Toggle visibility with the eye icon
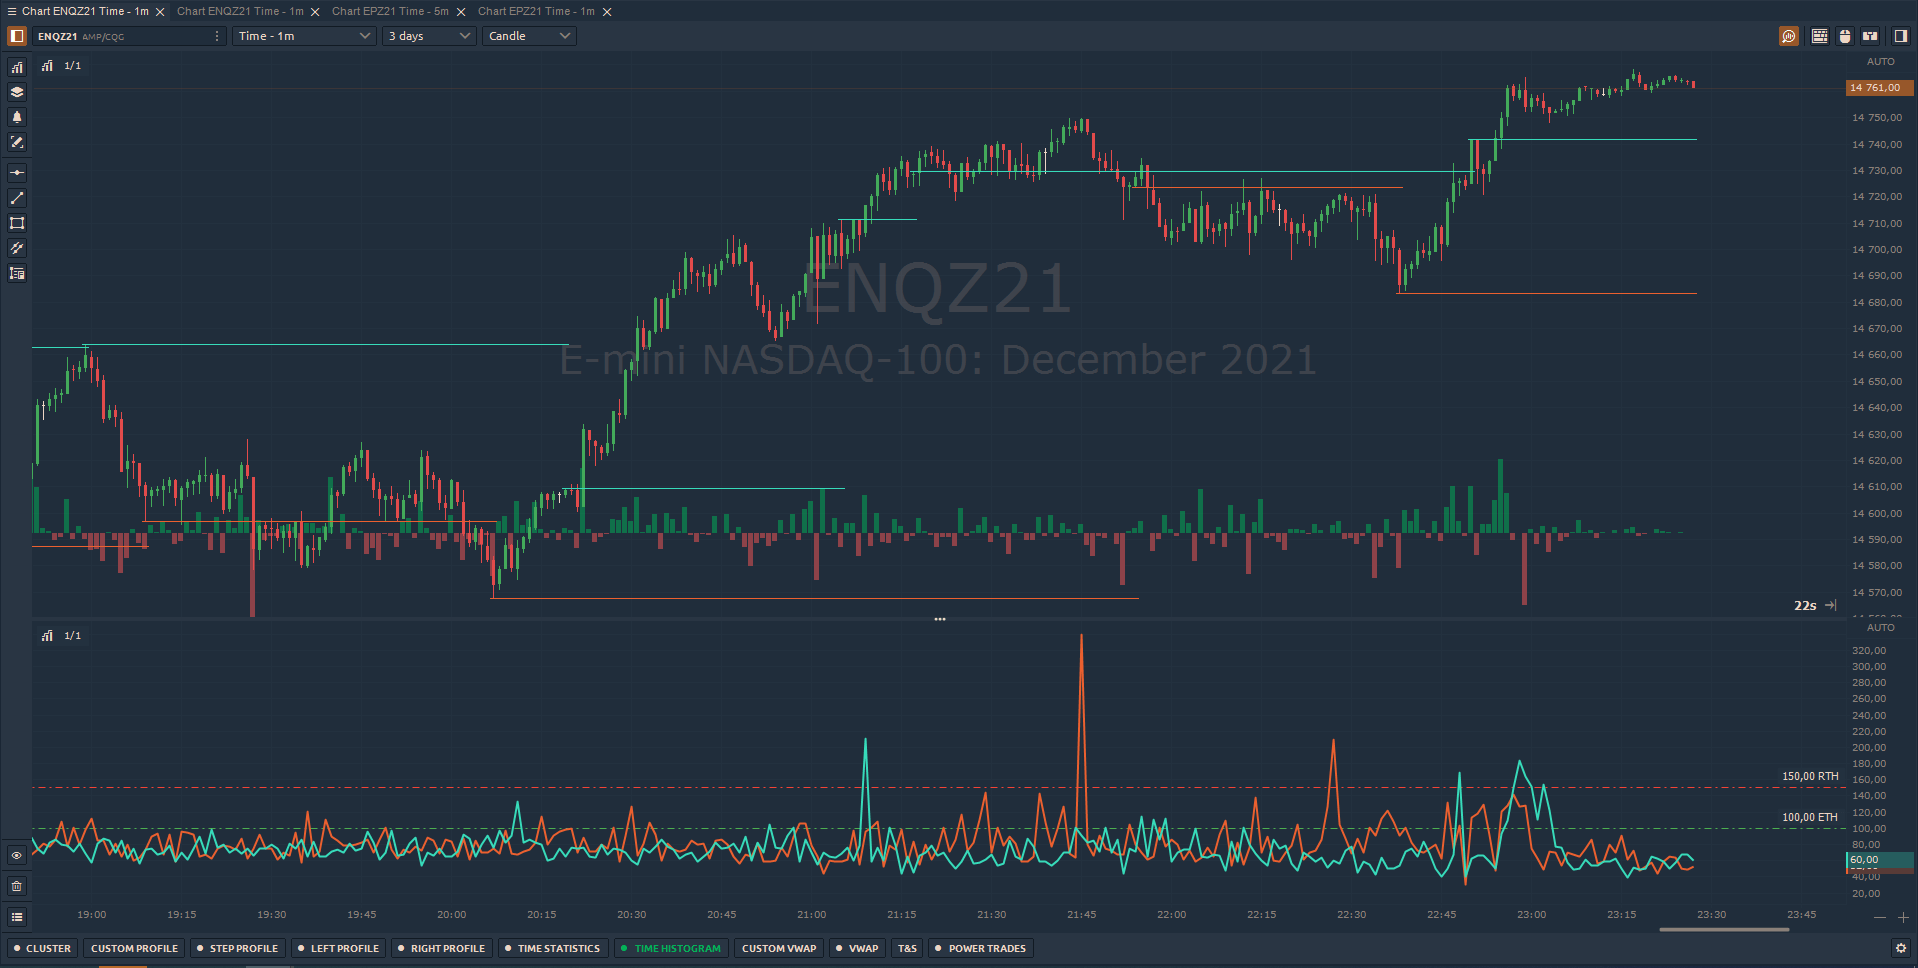This screenshot has height=968, width=1918. click(x=16, y=856)
